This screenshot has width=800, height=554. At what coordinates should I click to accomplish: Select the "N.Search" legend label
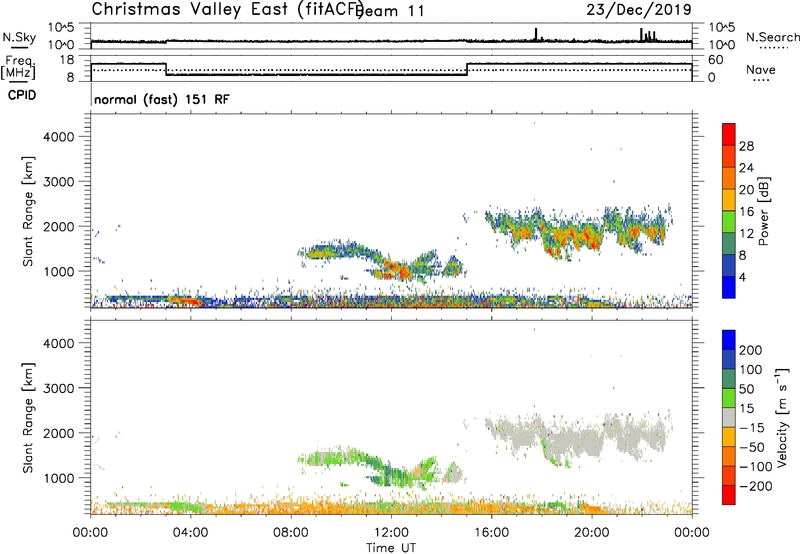click(x=772, y=37)
